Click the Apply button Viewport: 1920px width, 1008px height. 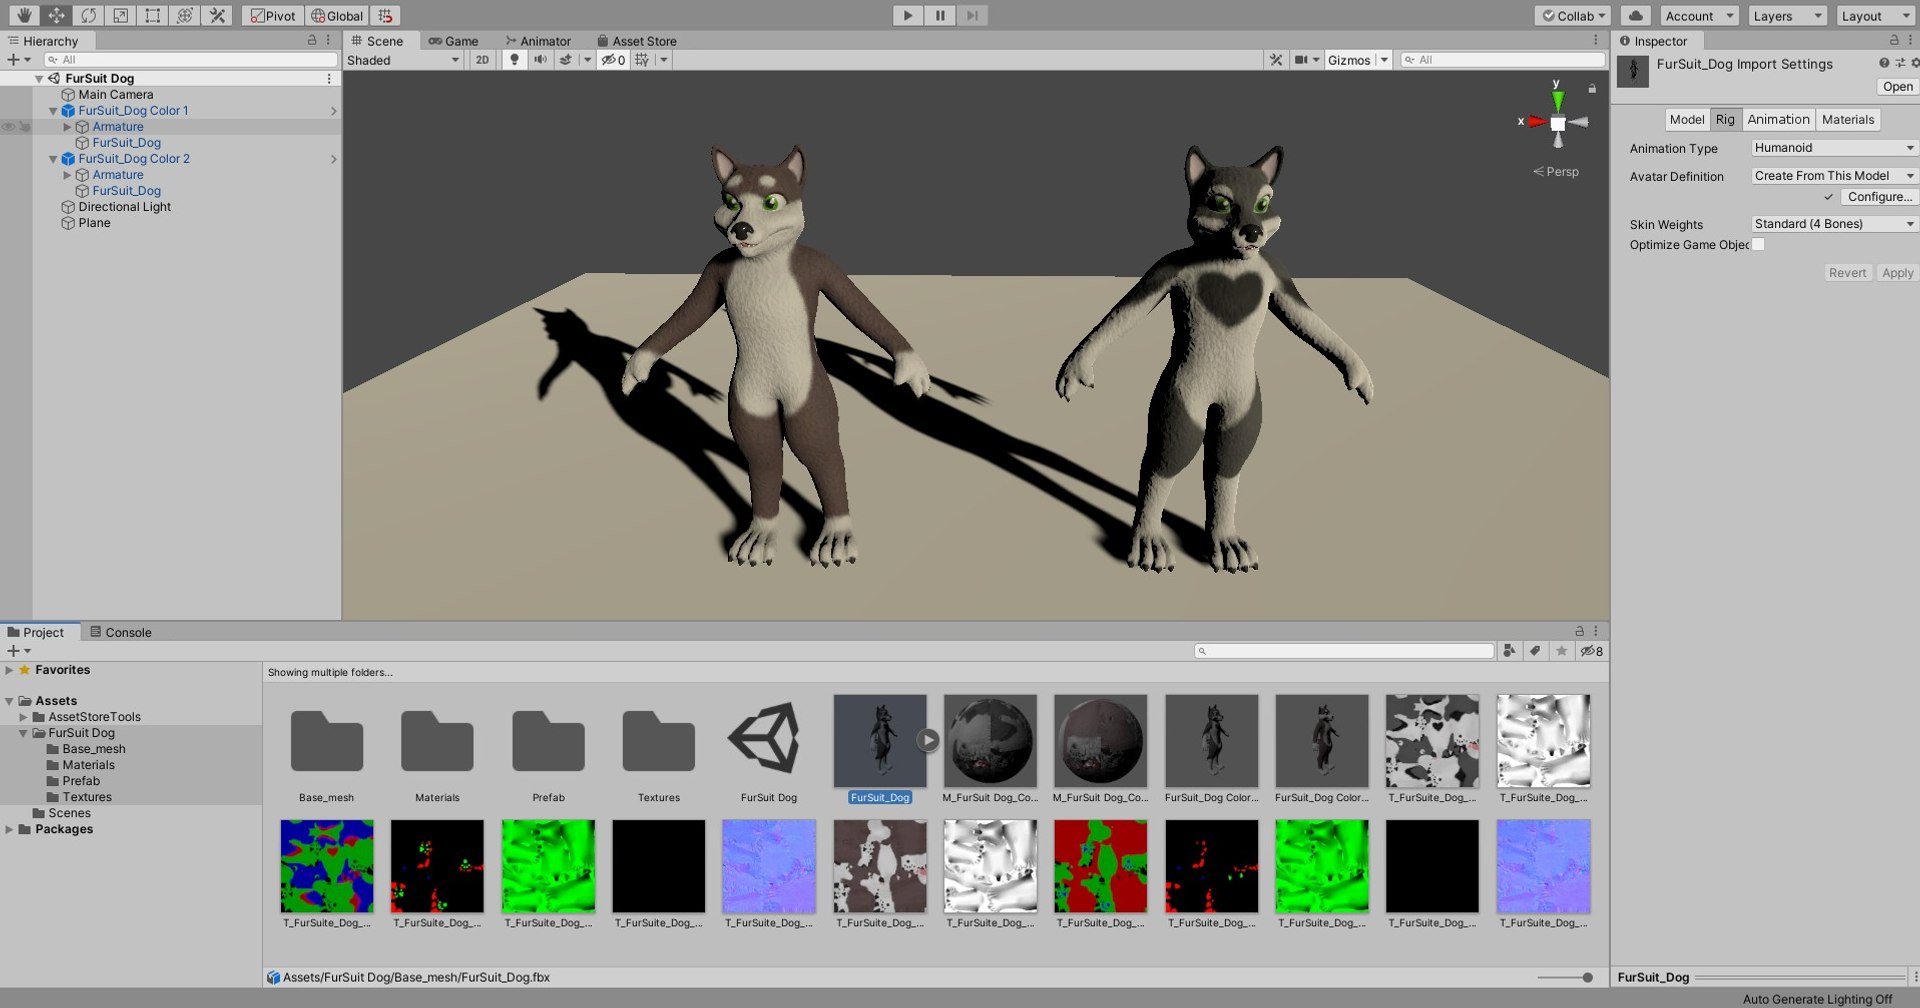1897,273
